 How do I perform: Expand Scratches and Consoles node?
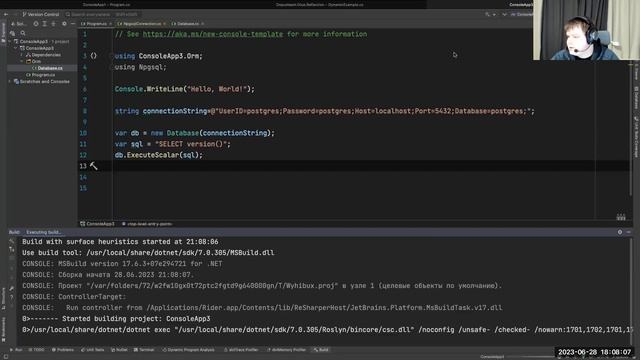pyautogui.click(x=10, y=82)
